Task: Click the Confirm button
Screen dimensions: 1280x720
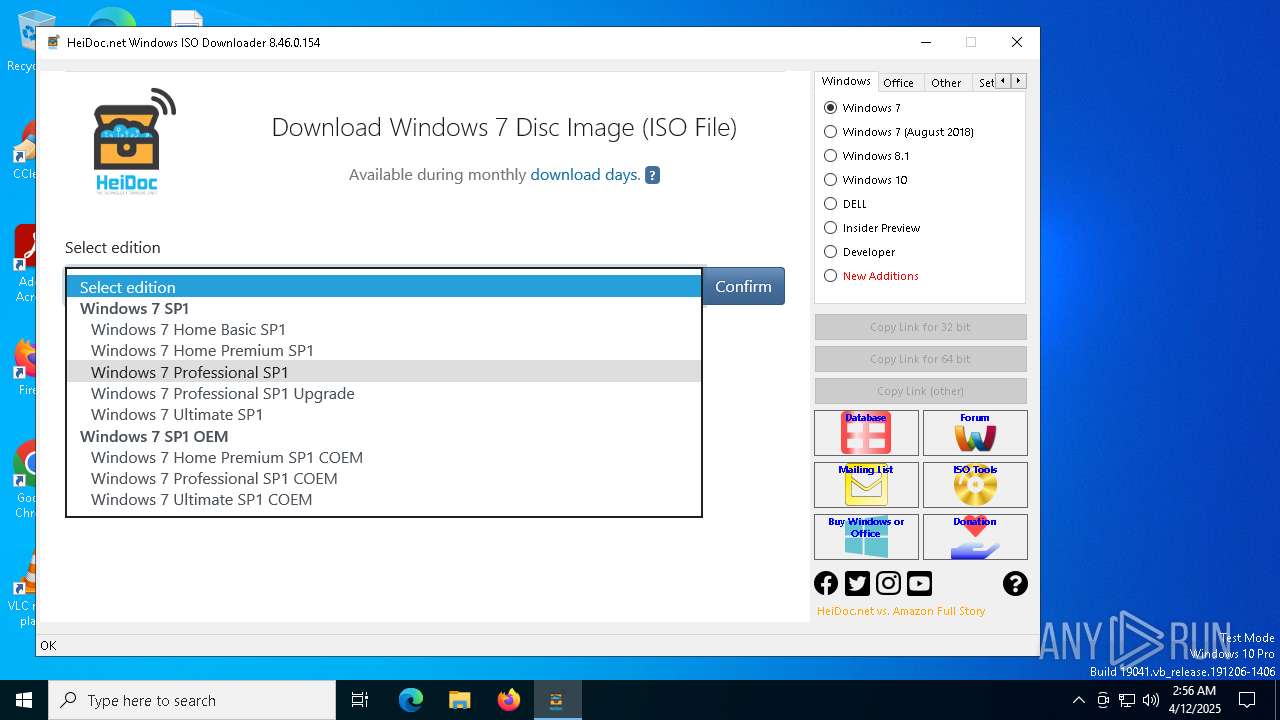Action: point(743,286)
